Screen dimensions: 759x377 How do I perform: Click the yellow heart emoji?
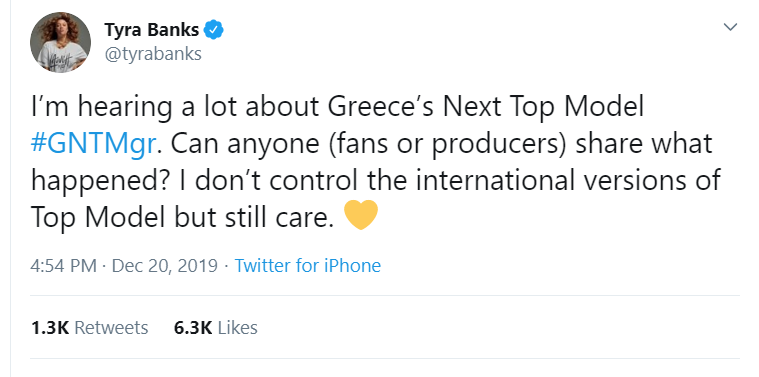point(361,214)
